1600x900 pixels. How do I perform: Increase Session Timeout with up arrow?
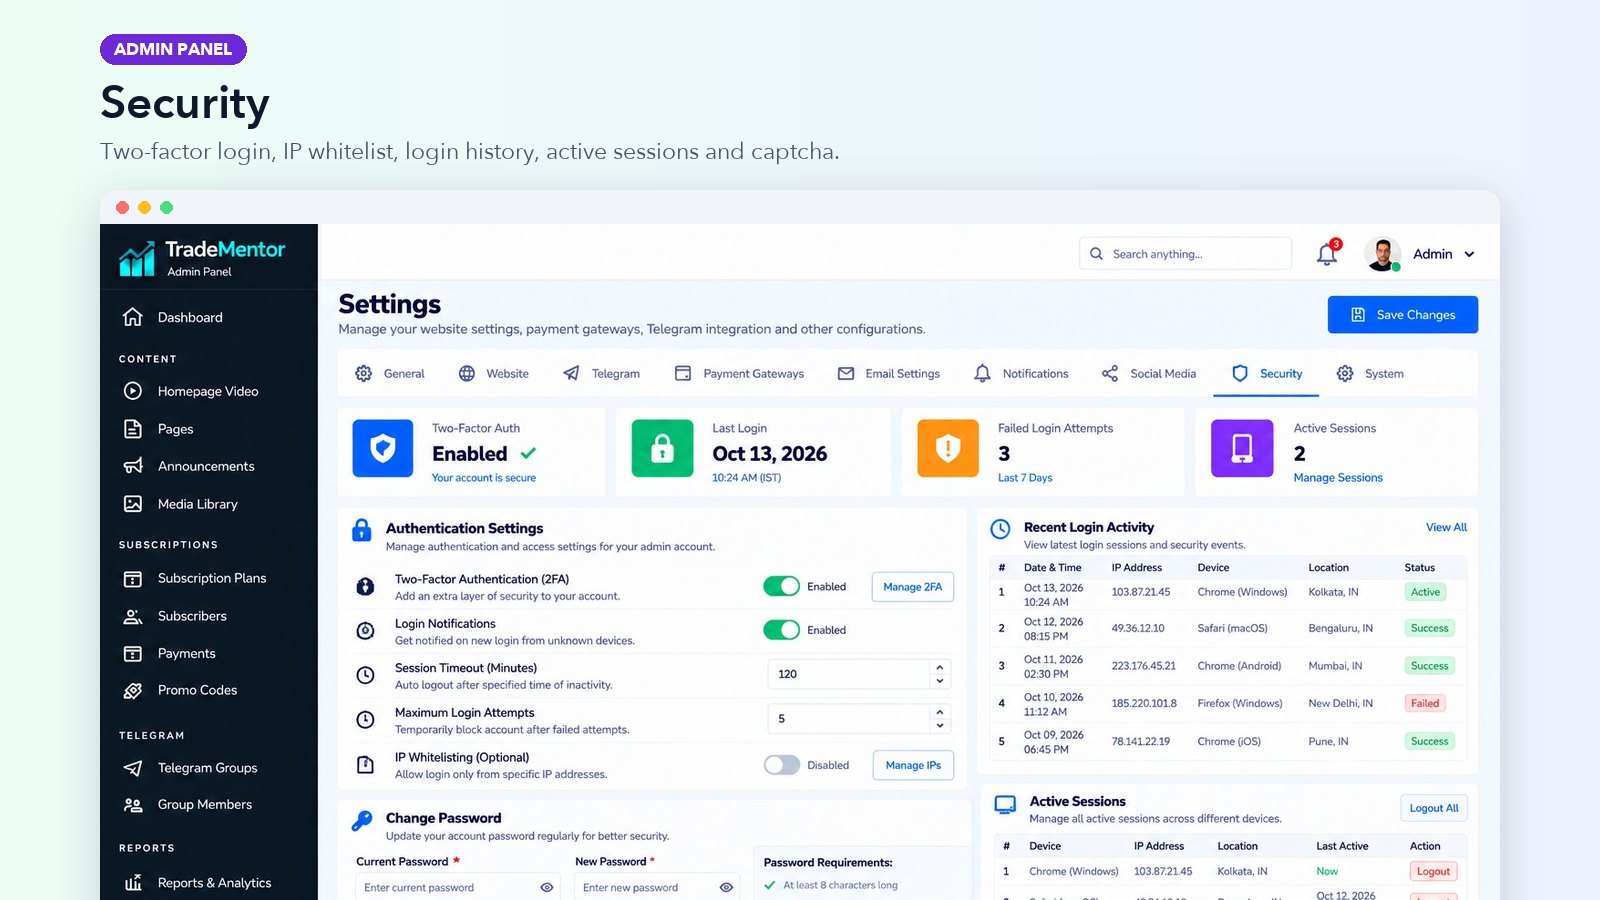[940, 667]
